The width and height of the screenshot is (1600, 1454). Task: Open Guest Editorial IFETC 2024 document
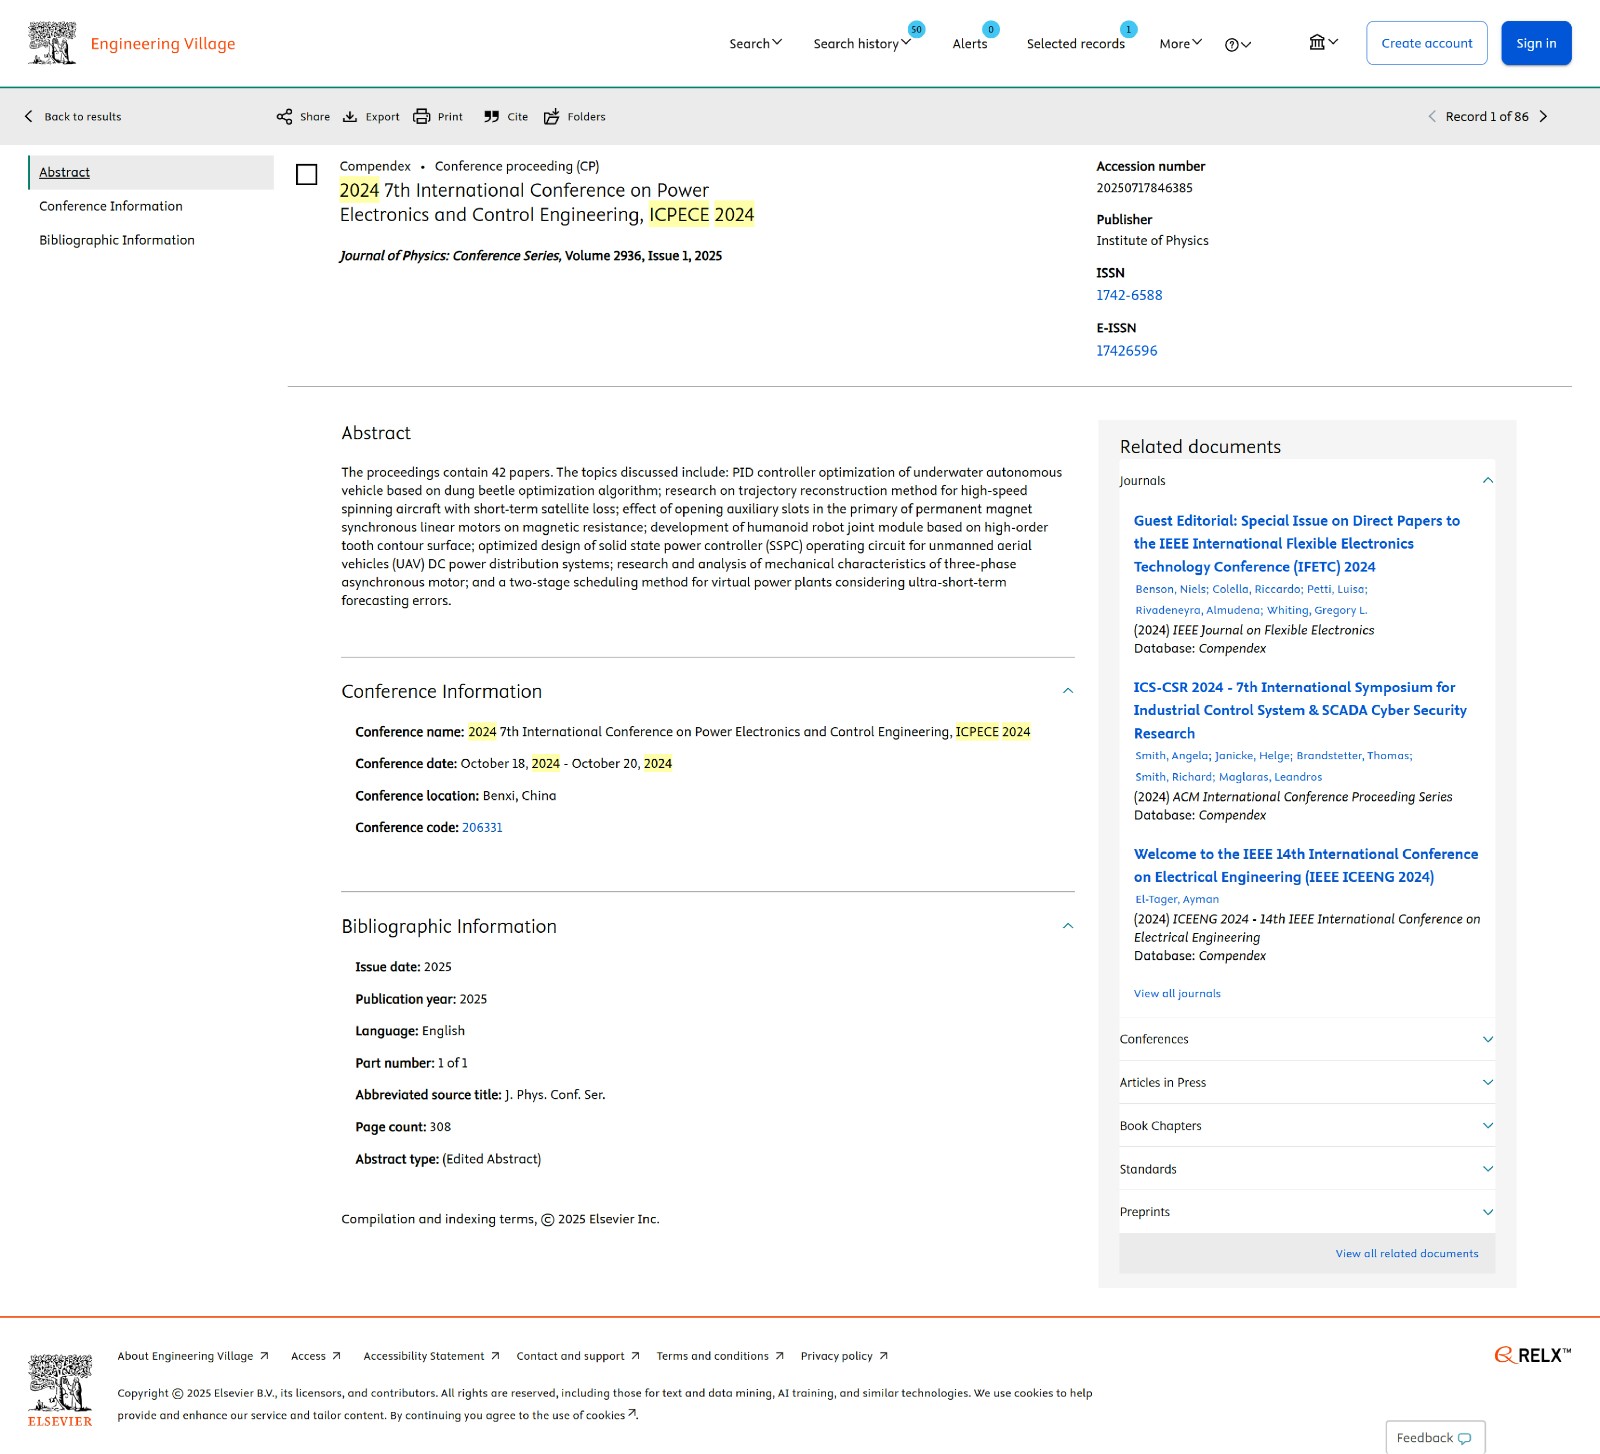pyautogui.click(x=1297, y=543)
